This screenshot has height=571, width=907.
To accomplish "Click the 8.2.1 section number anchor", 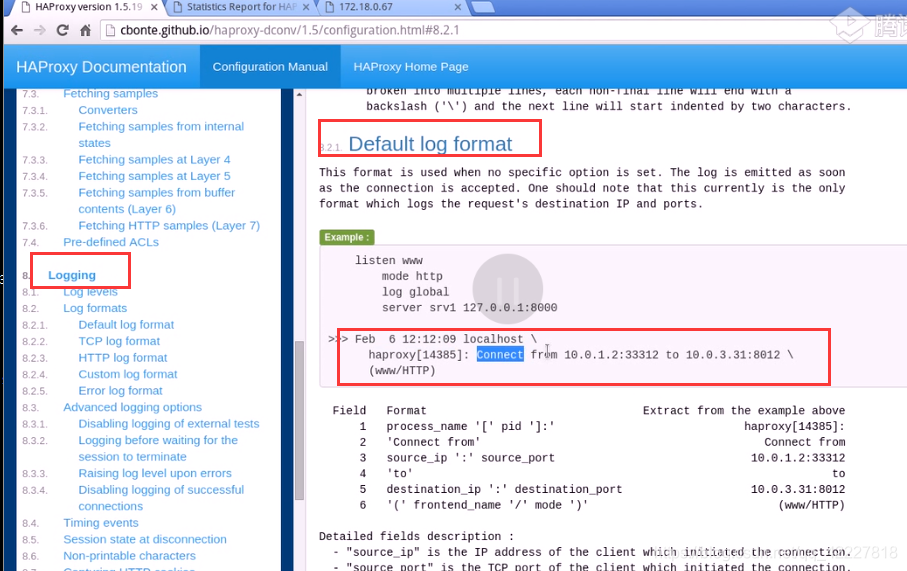I will 331,148.
